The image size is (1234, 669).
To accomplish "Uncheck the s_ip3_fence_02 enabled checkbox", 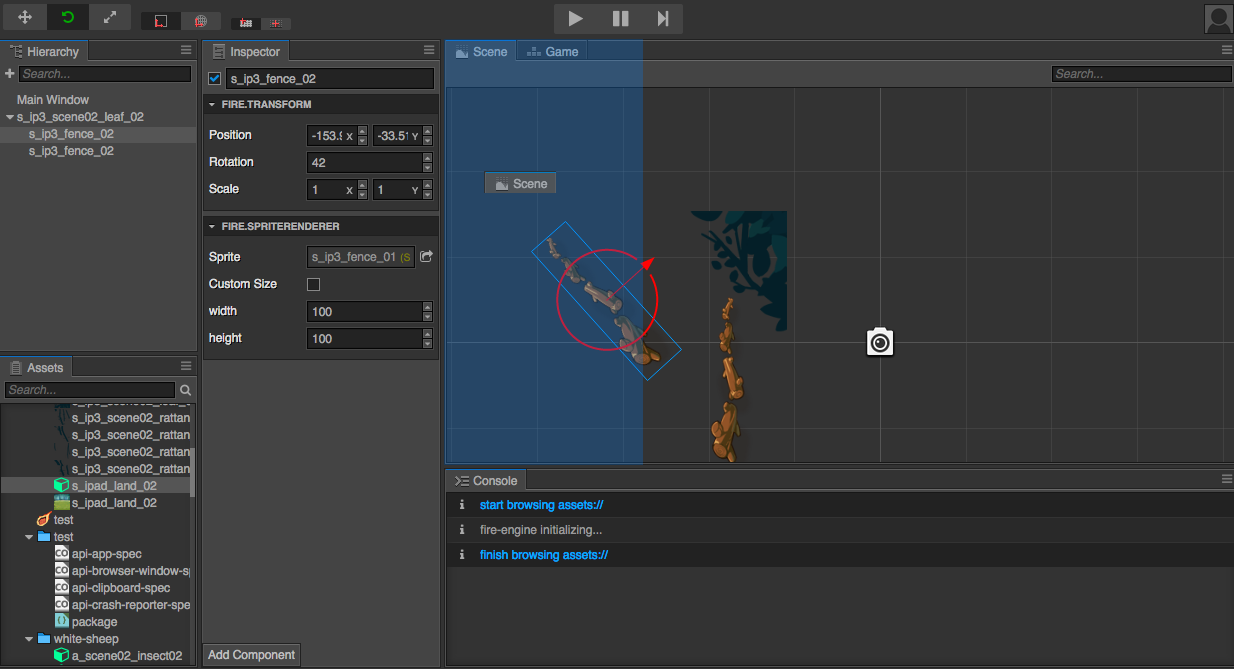I will (x=214, y=79).
